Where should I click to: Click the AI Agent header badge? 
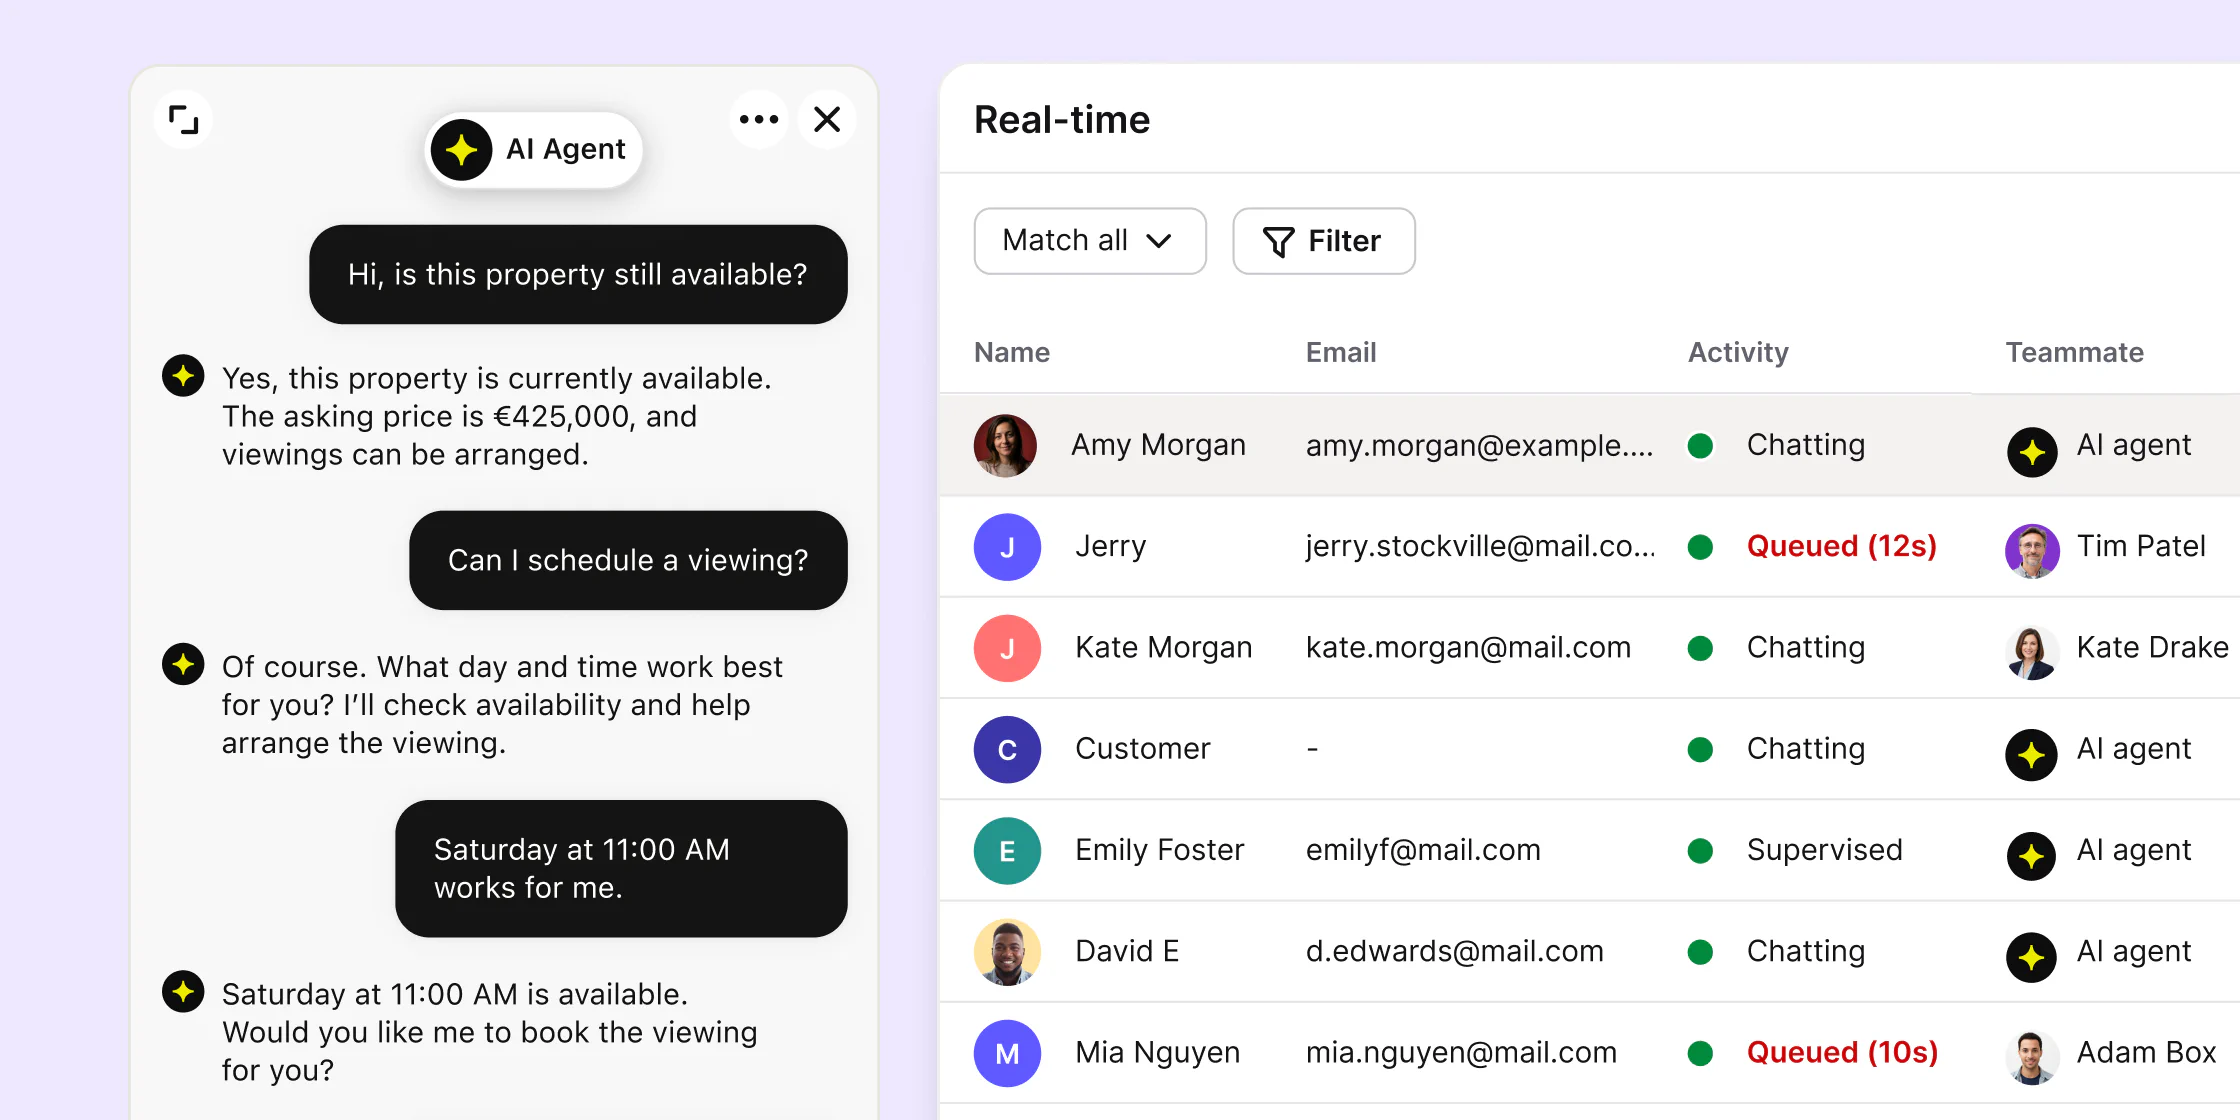tap(534, 150)
